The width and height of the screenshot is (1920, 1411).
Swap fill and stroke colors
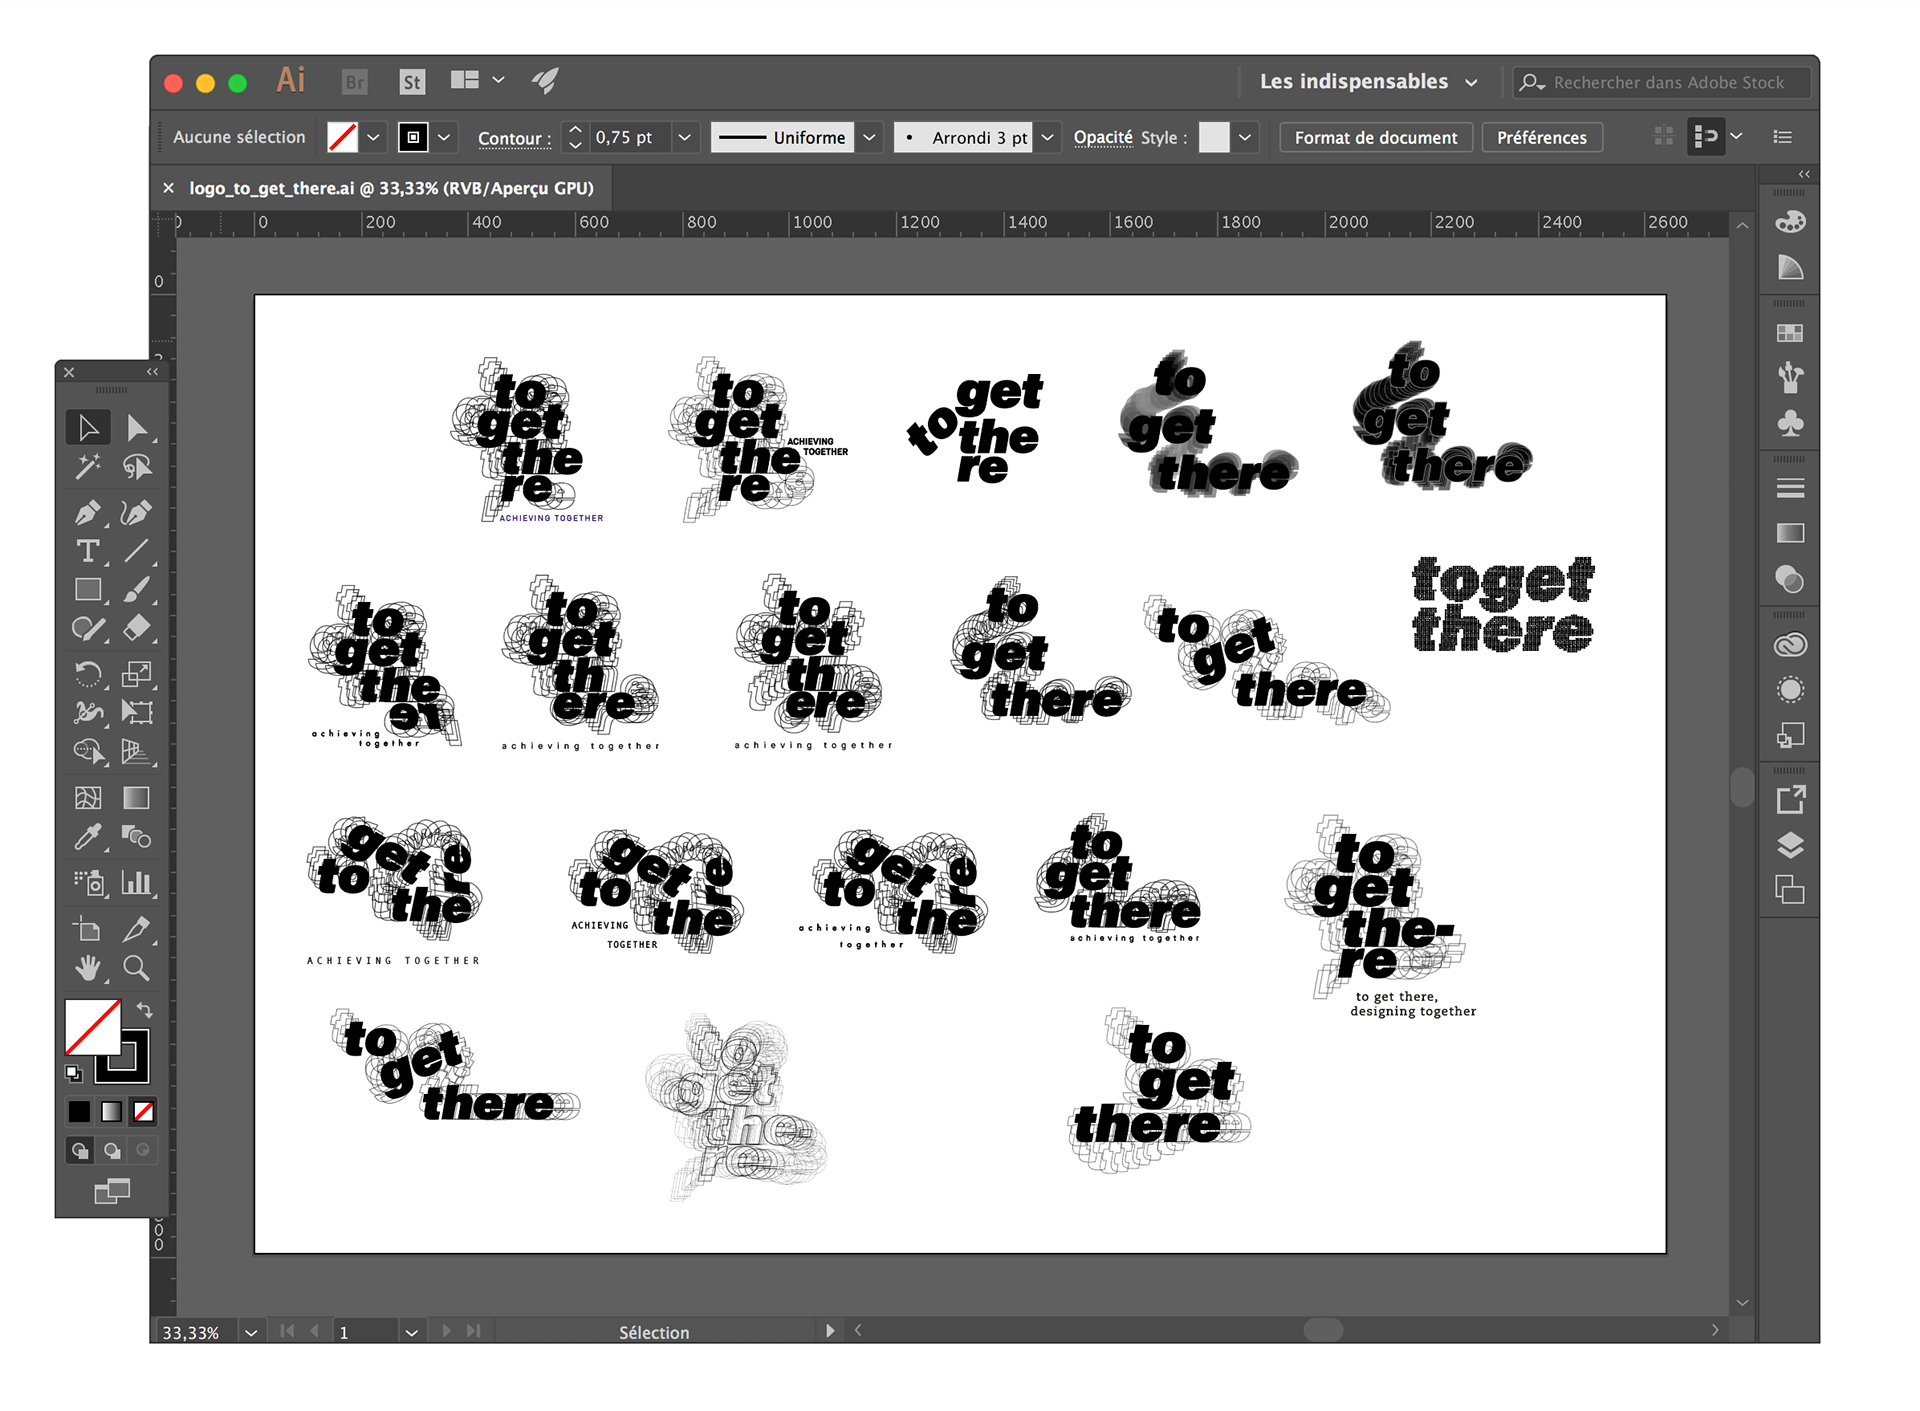(145, 1010)
